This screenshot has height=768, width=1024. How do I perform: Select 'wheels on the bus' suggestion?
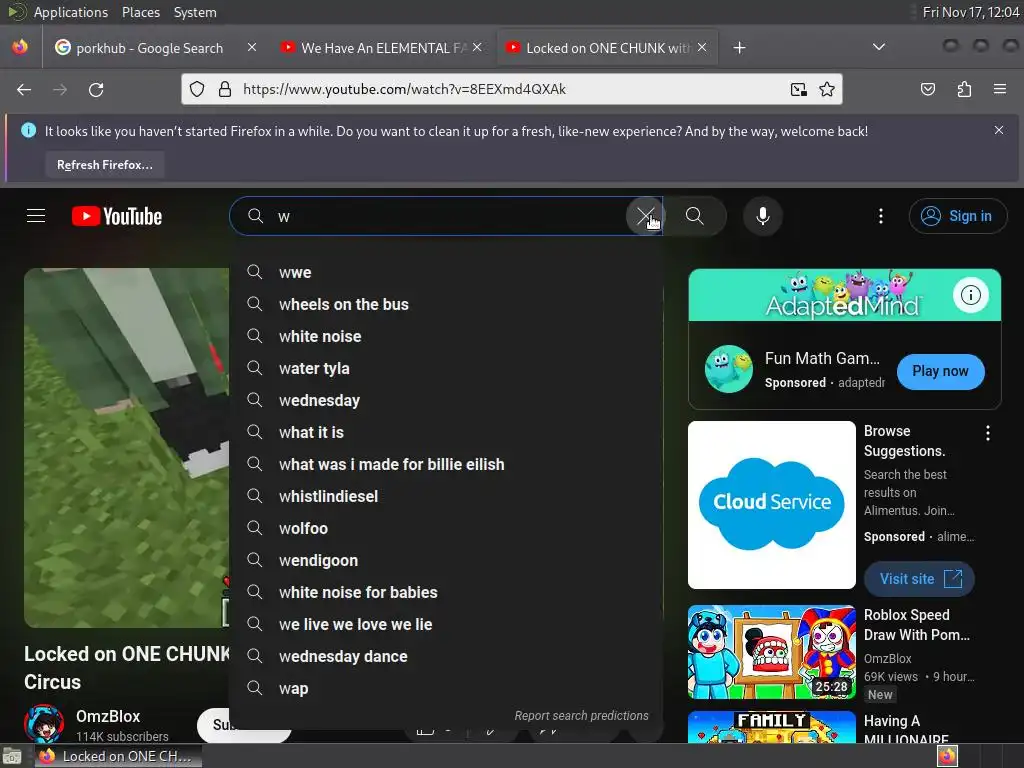pos(446,304)
